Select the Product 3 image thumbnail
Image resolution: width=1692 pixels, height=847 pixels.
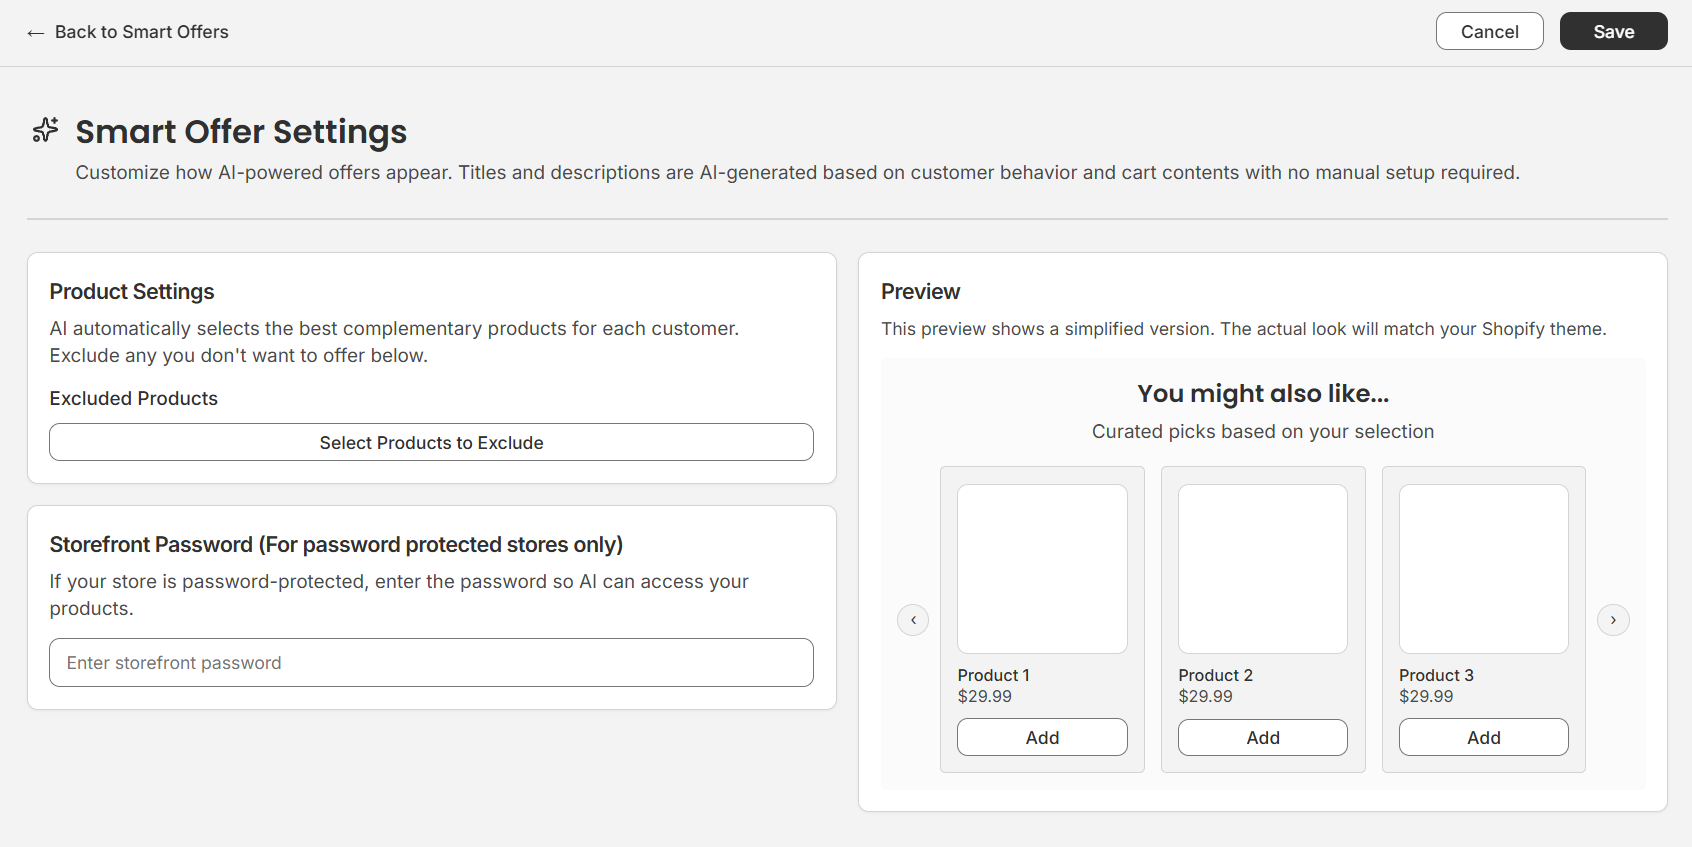1484,569
